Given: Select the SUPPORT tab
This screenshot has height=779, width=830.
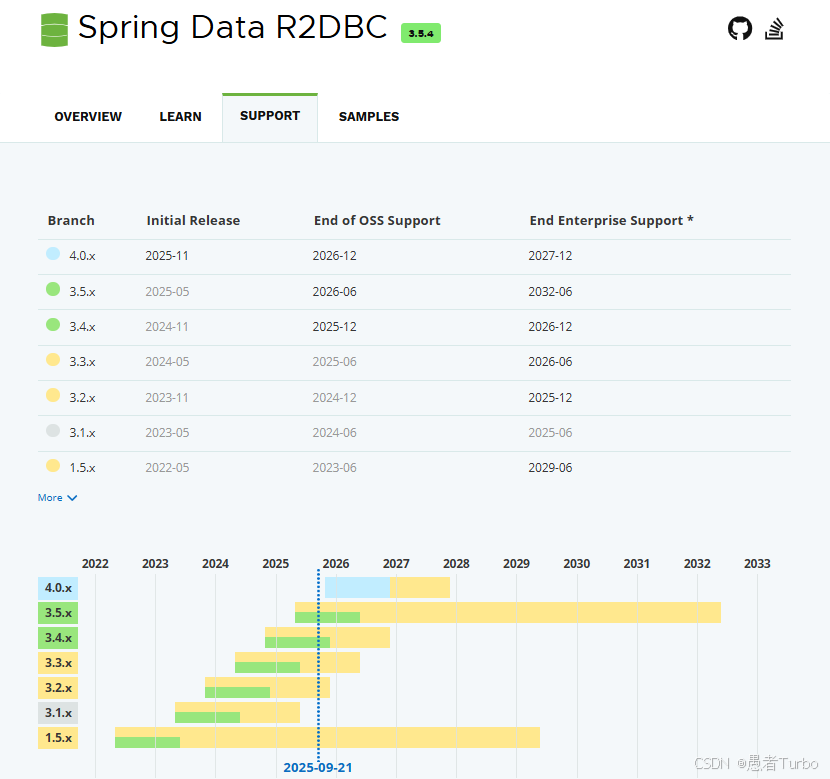Looking at the screenshot, I should click(270, 116).
